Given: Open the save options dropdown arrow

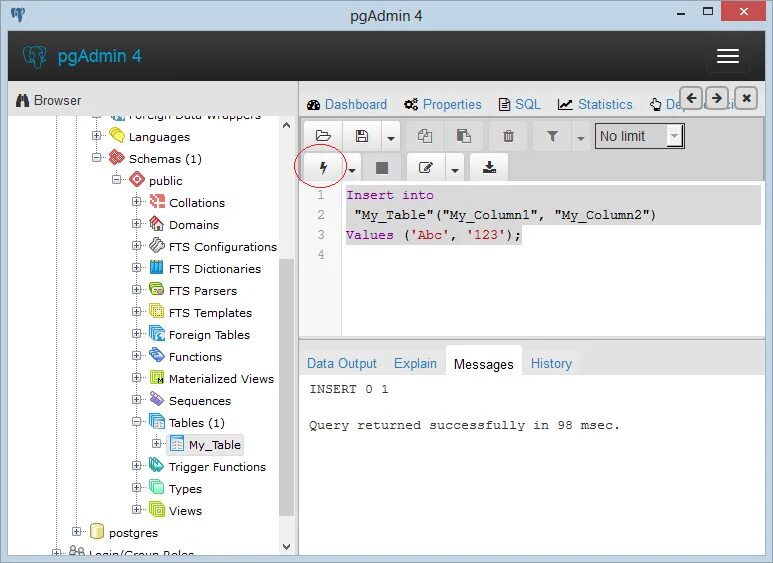Looking at the screenshot, I should (x=391, y=138).
